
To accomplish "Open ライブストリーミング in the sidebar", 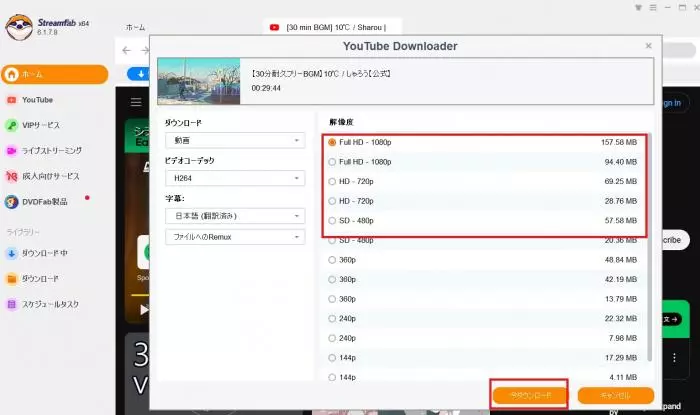I will (52, 151).
